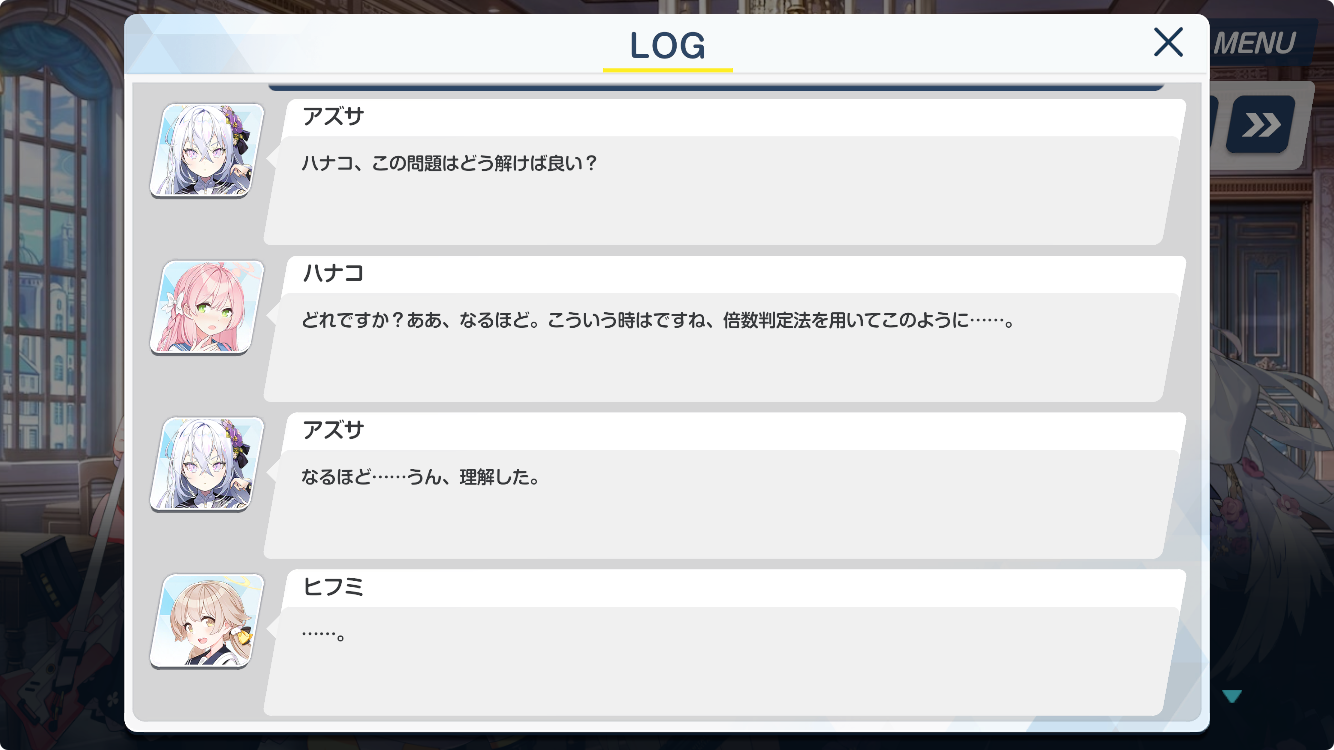Click the ヒフミ name label
Image resolution: width=1334 pixels, height=750 pixels.
[x=333, y=588]
